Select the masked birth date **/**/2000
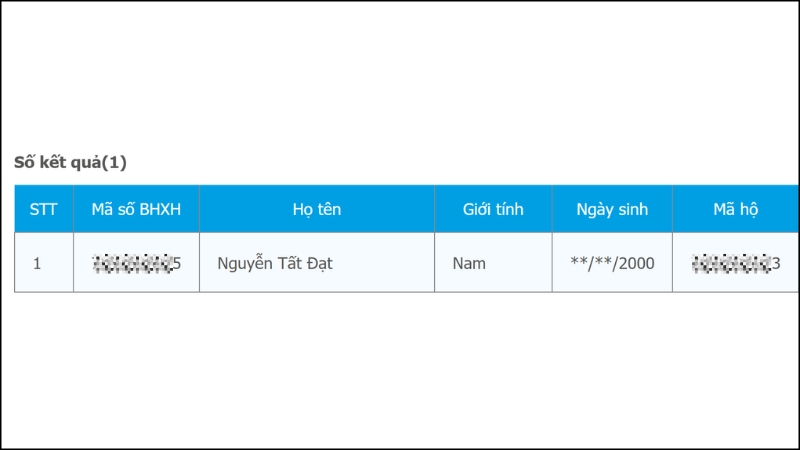 click(x=612, y=264)
